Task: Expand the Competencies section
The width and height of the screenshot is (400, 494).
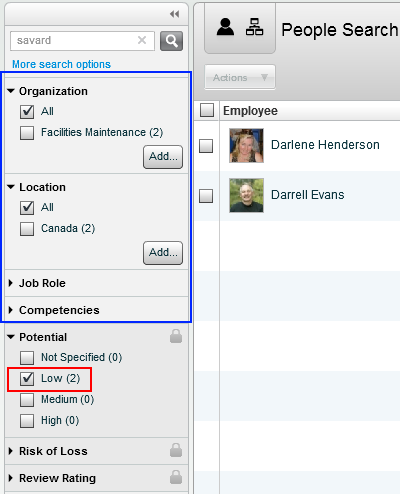Action: point(11,310)
